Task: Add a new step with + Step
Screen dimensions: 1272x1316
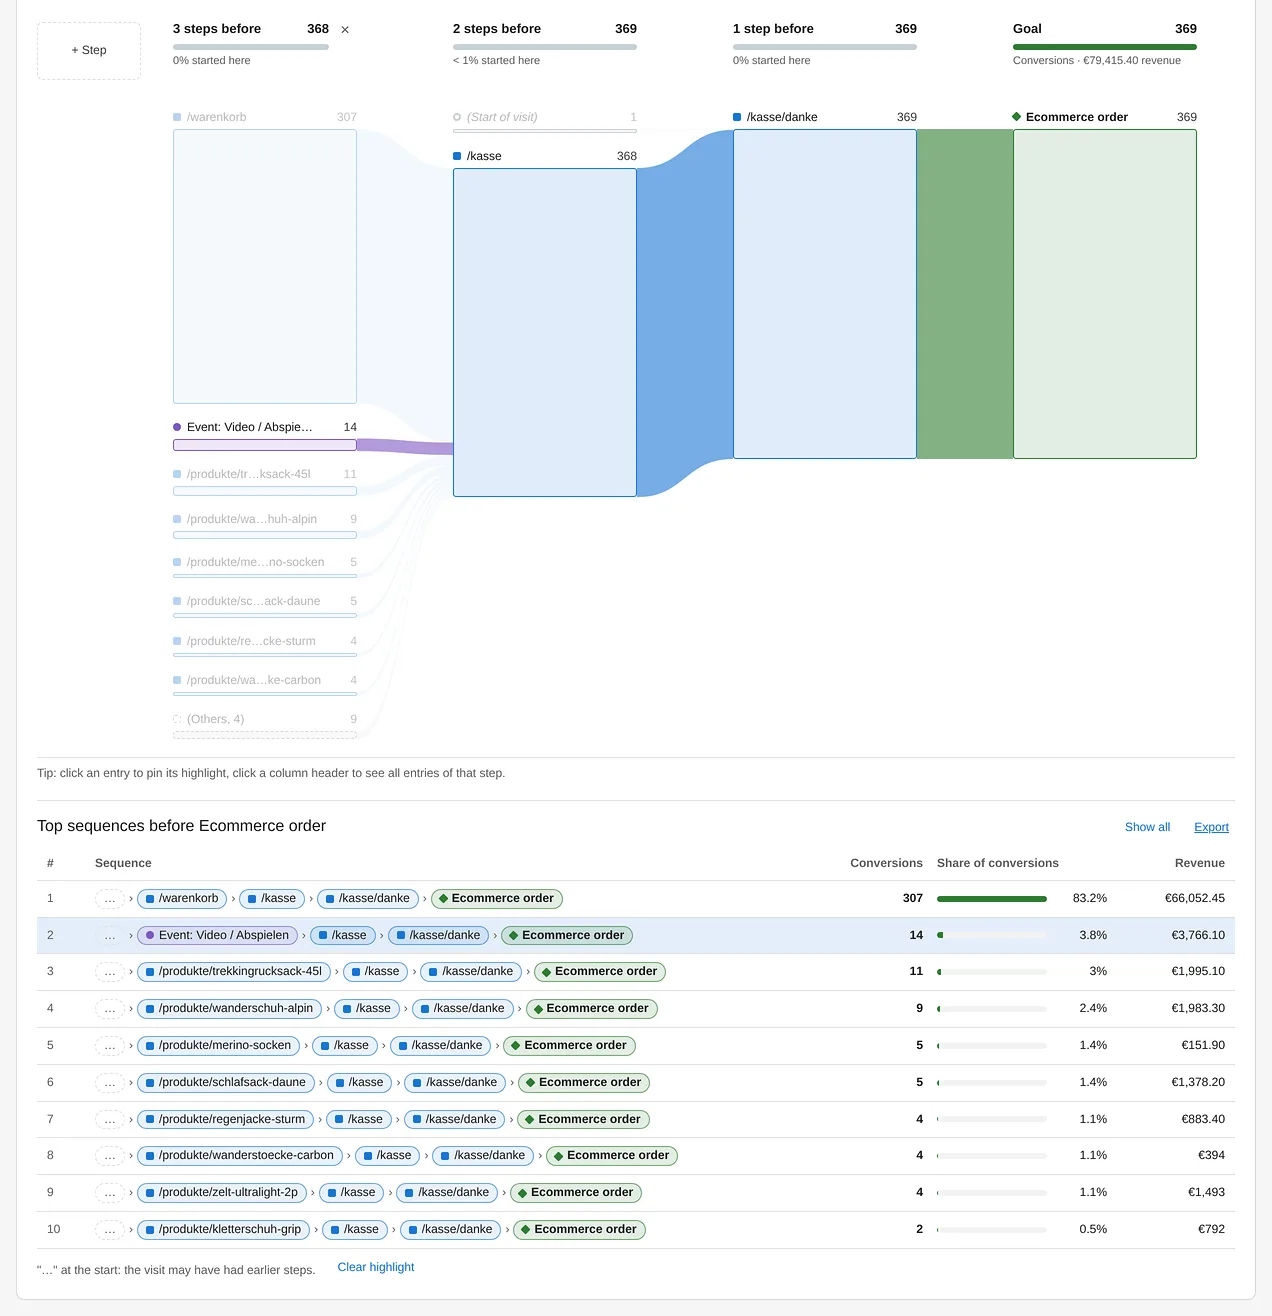Action: 89,50
